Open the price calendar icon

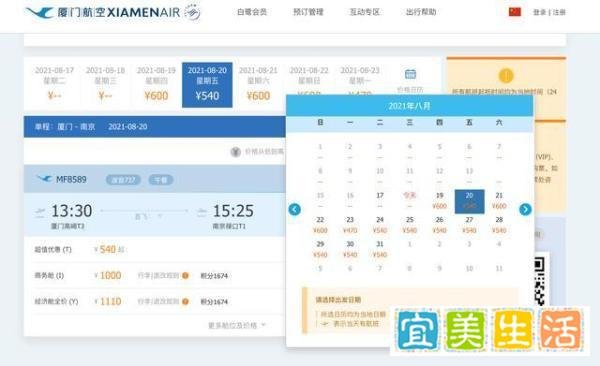coord(410,74)
